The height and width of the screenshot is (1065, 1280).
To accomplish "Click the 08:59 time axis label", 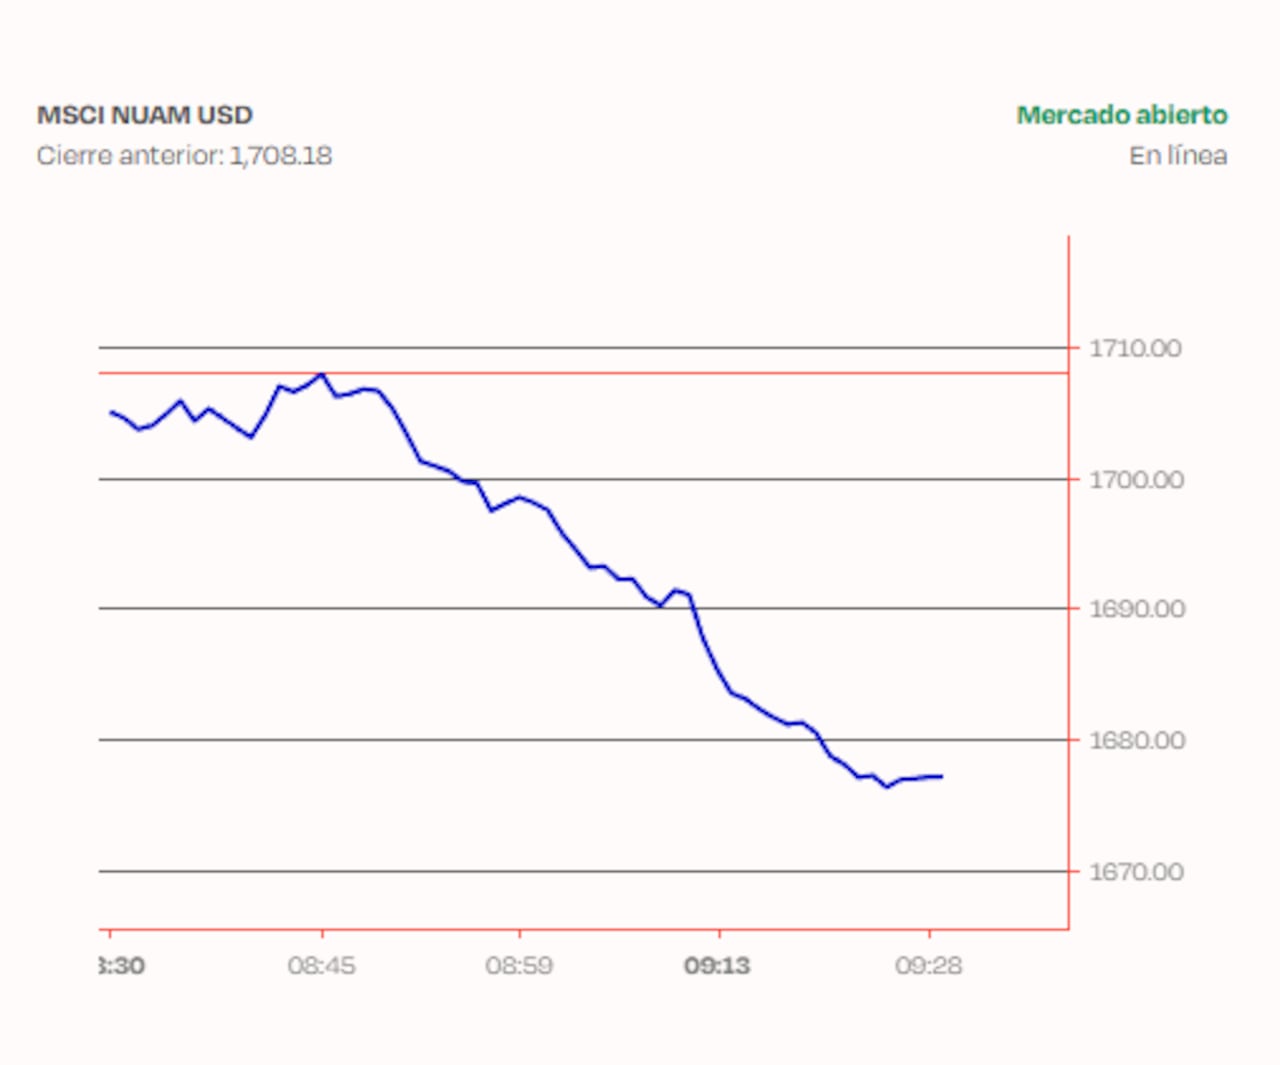I will [519, 966].
